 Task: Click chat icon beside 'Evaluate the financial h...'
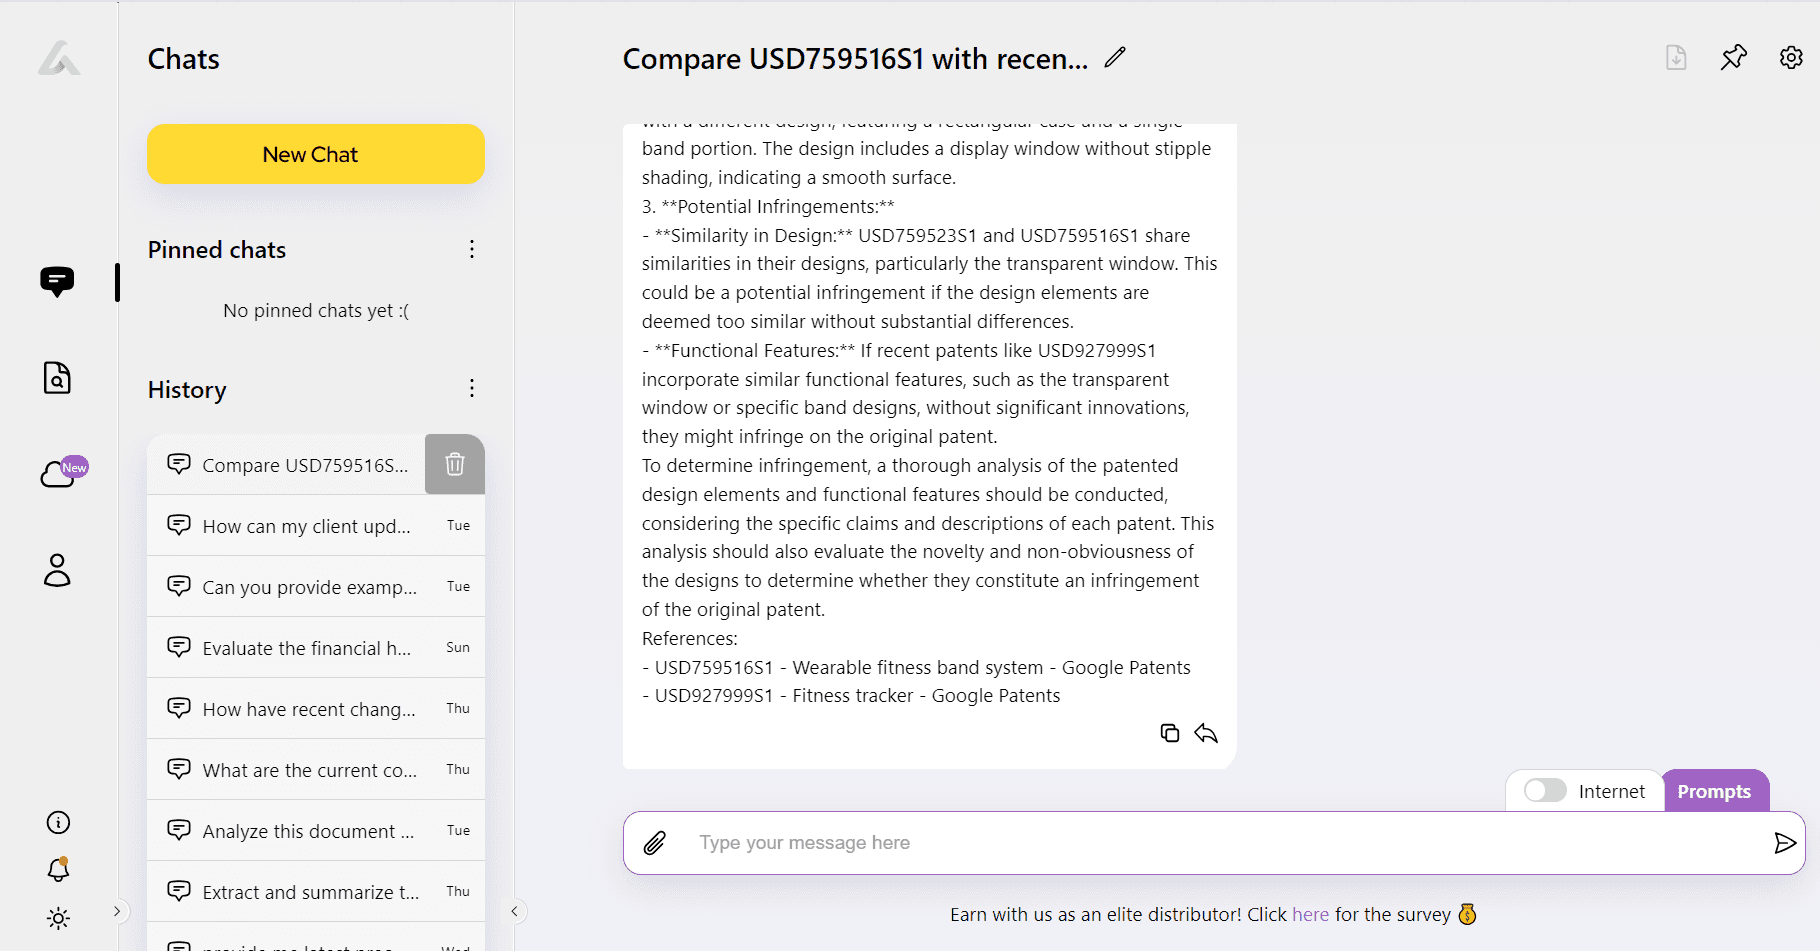click(x=179, y=647)
